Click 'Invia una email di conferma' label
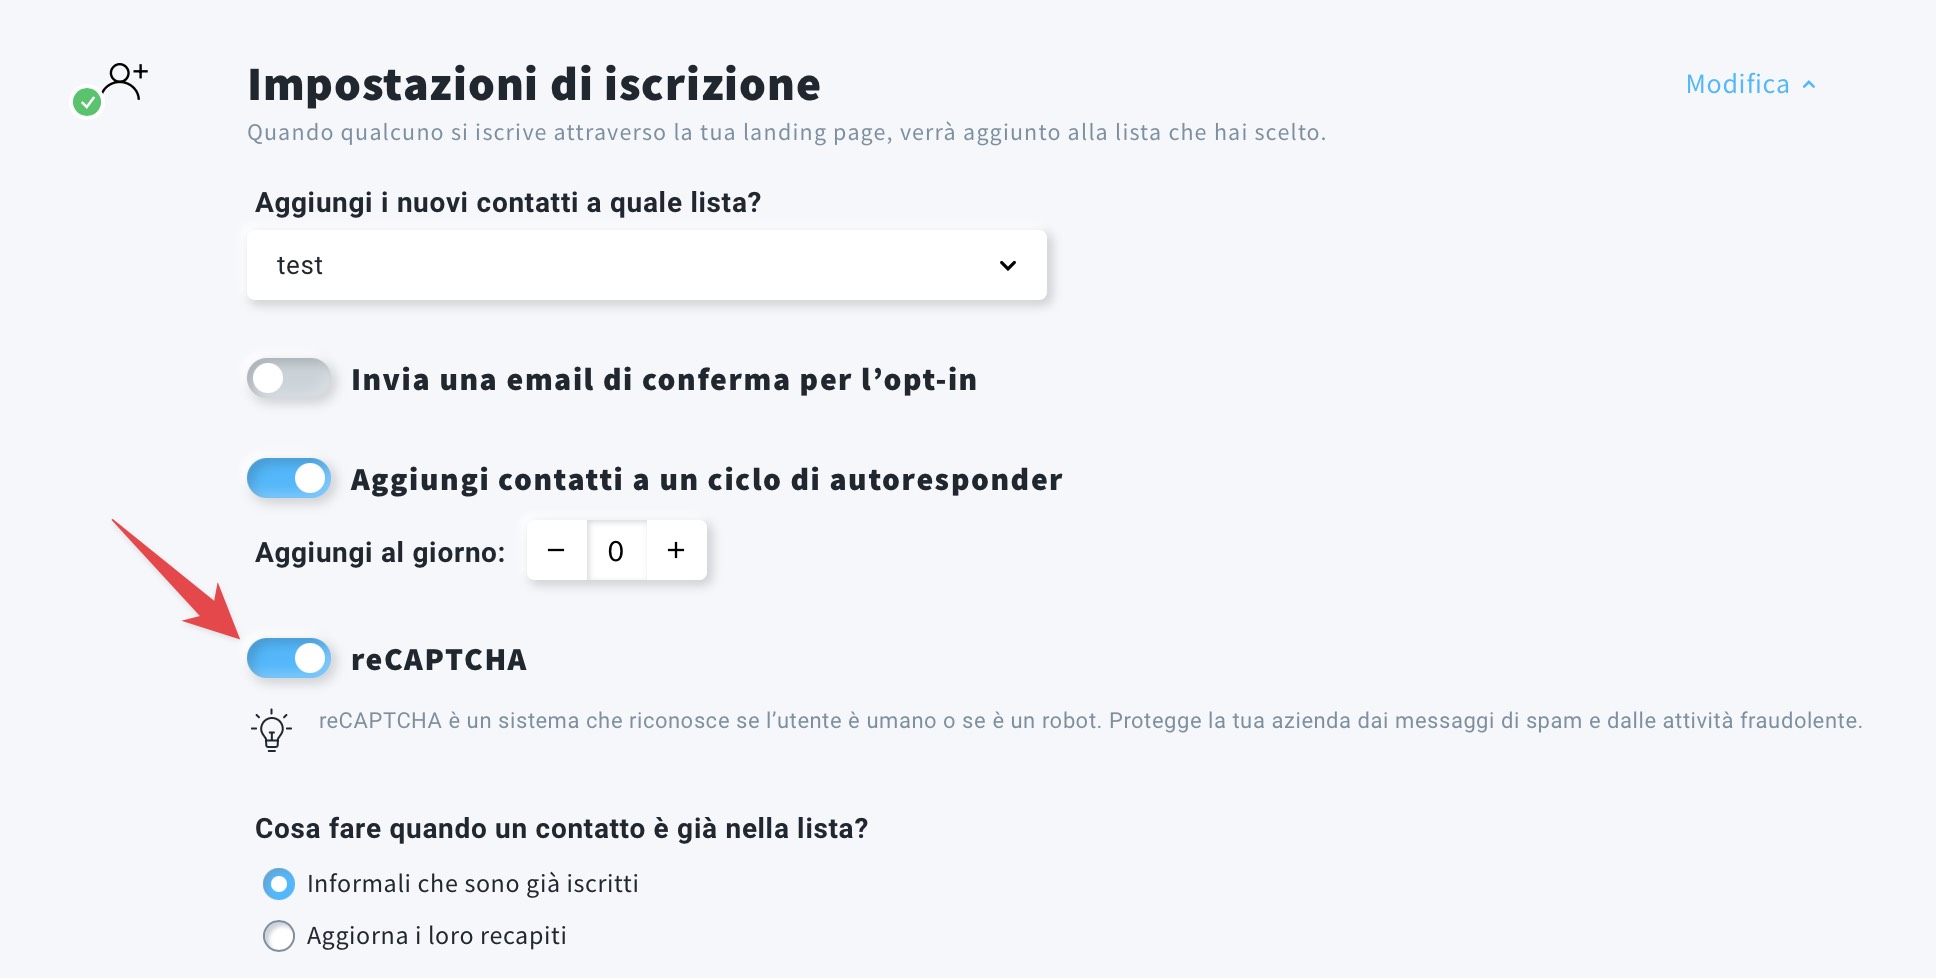This screenshot has width=1936, height=978. tap(663, 380)
